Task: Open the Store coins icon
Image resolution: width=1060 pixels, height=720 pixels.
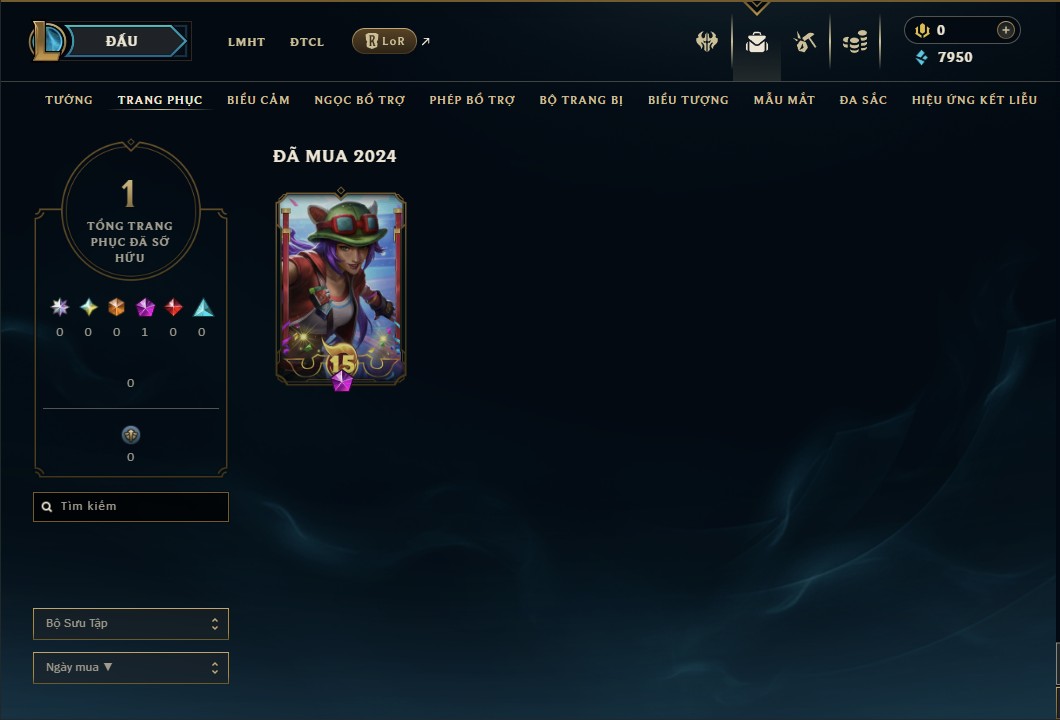Action: point(855,42)
